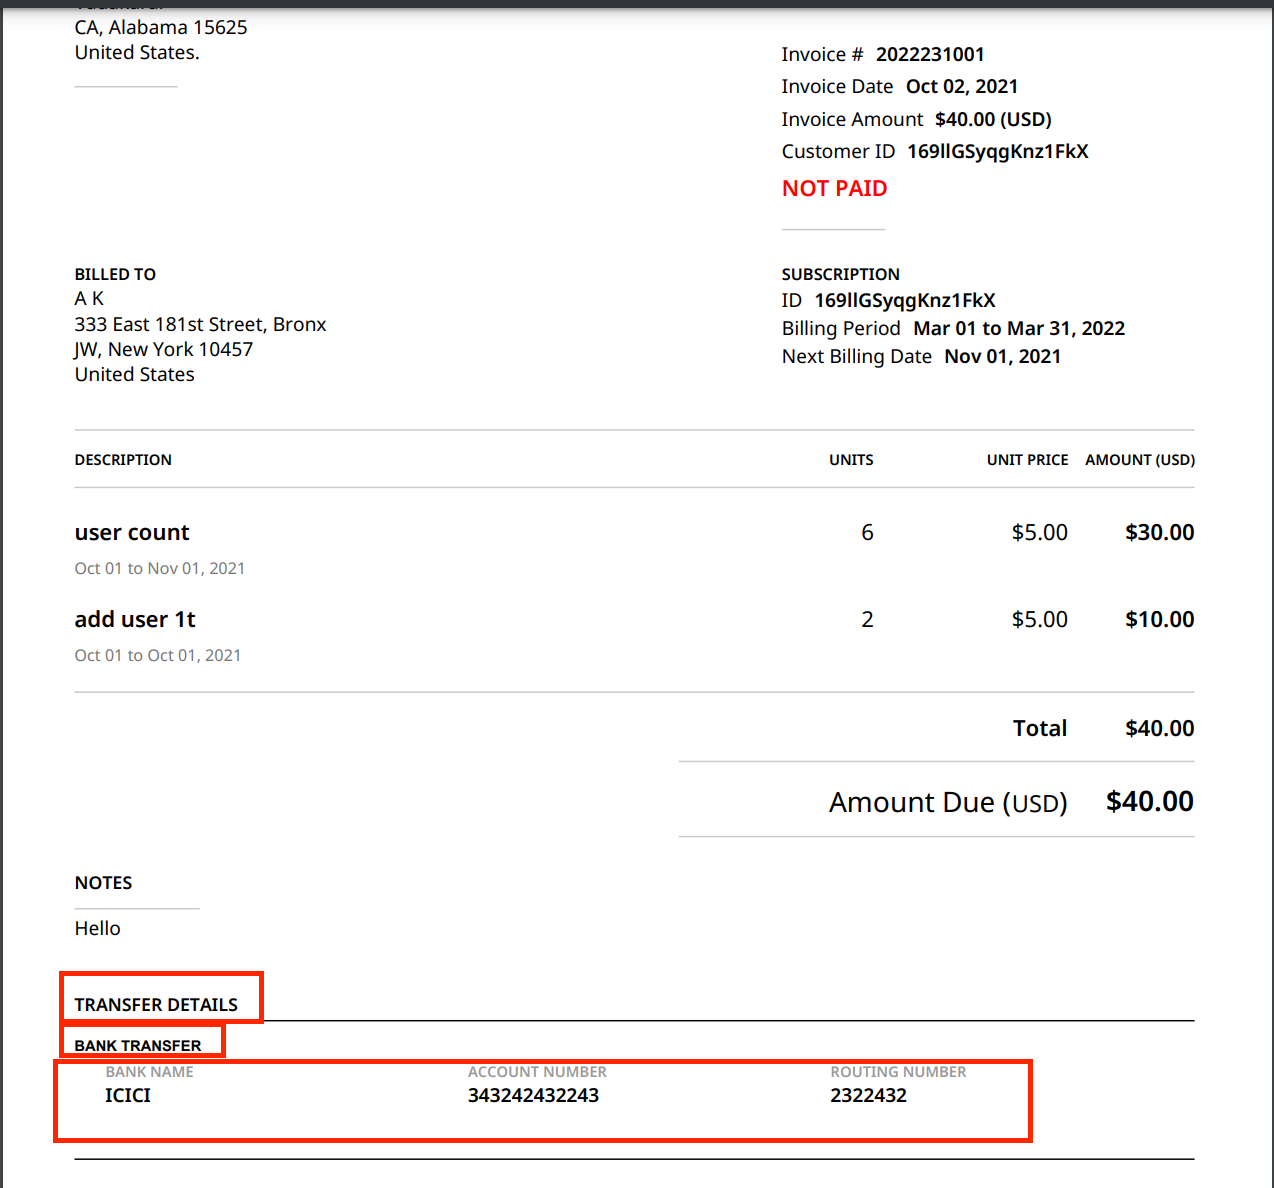Viewport: 1274px width, 1188px height.
Task: Click the red NOT PAID status
Action: point(834,189)
